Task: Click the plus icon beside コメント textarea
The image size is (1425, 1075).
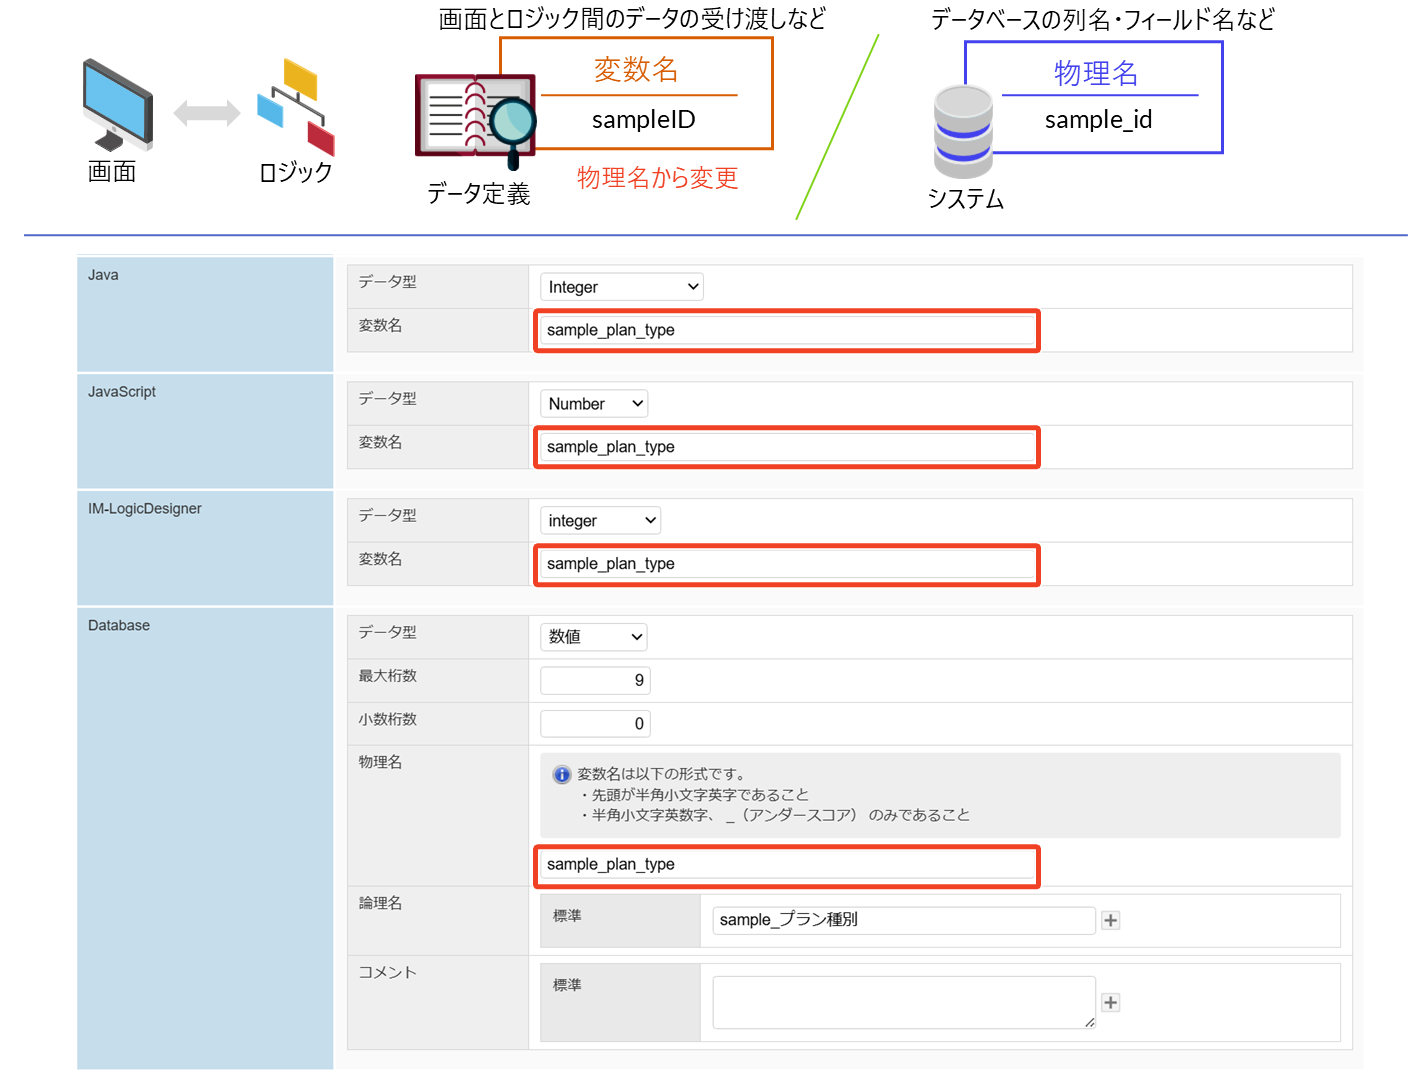Action: (x=1110, y=1002)
